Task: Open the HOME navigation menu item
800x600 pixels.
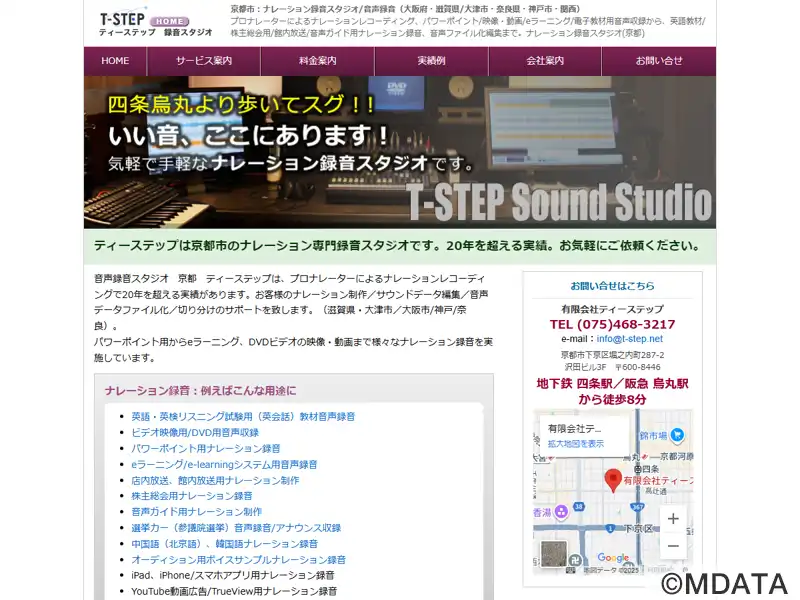Action: coord(115,61)
